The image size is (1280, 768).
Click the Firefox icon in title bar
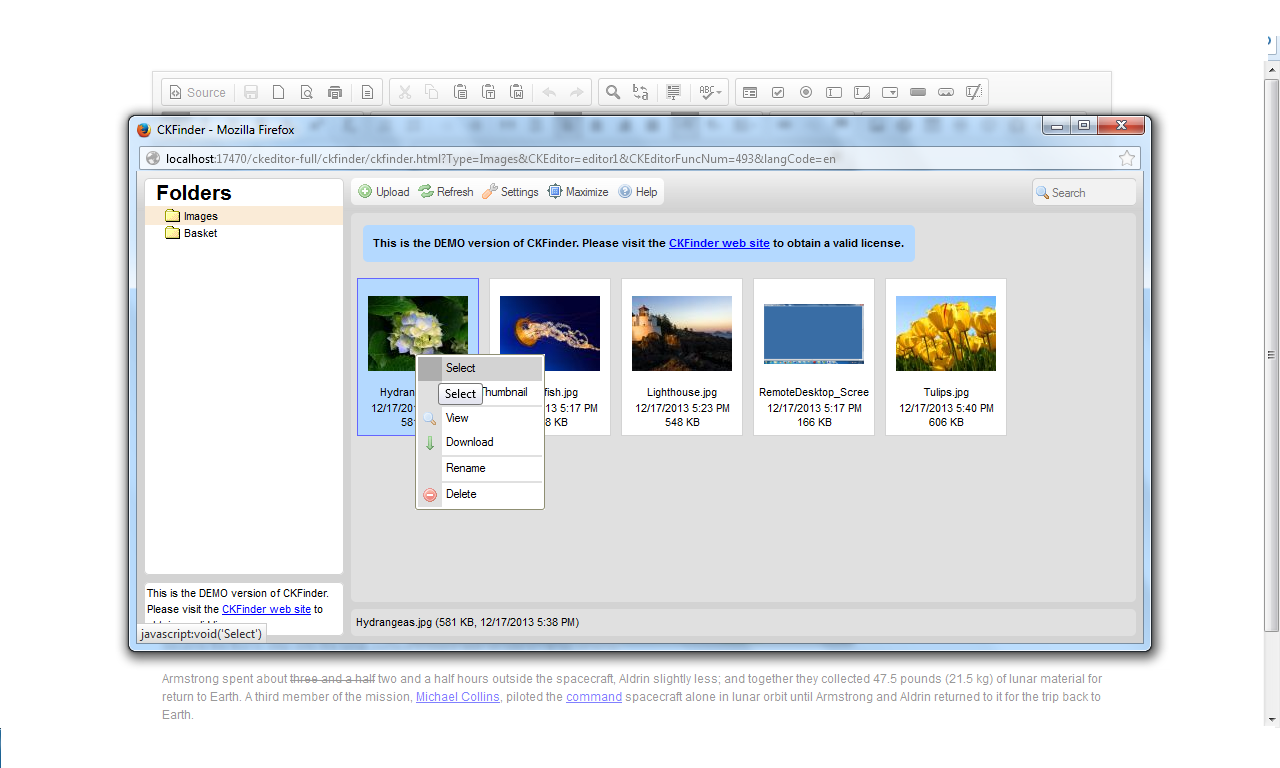click(x=144, y=129)
